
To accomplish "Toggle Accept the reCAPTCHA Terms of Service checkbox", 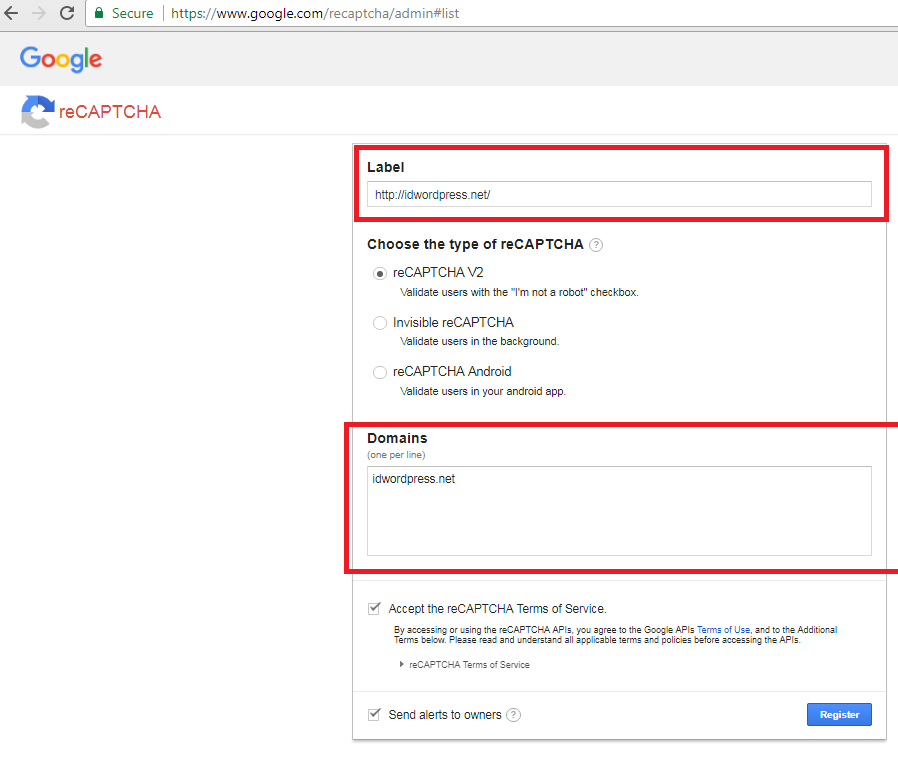I will click(x=375, y=608).
